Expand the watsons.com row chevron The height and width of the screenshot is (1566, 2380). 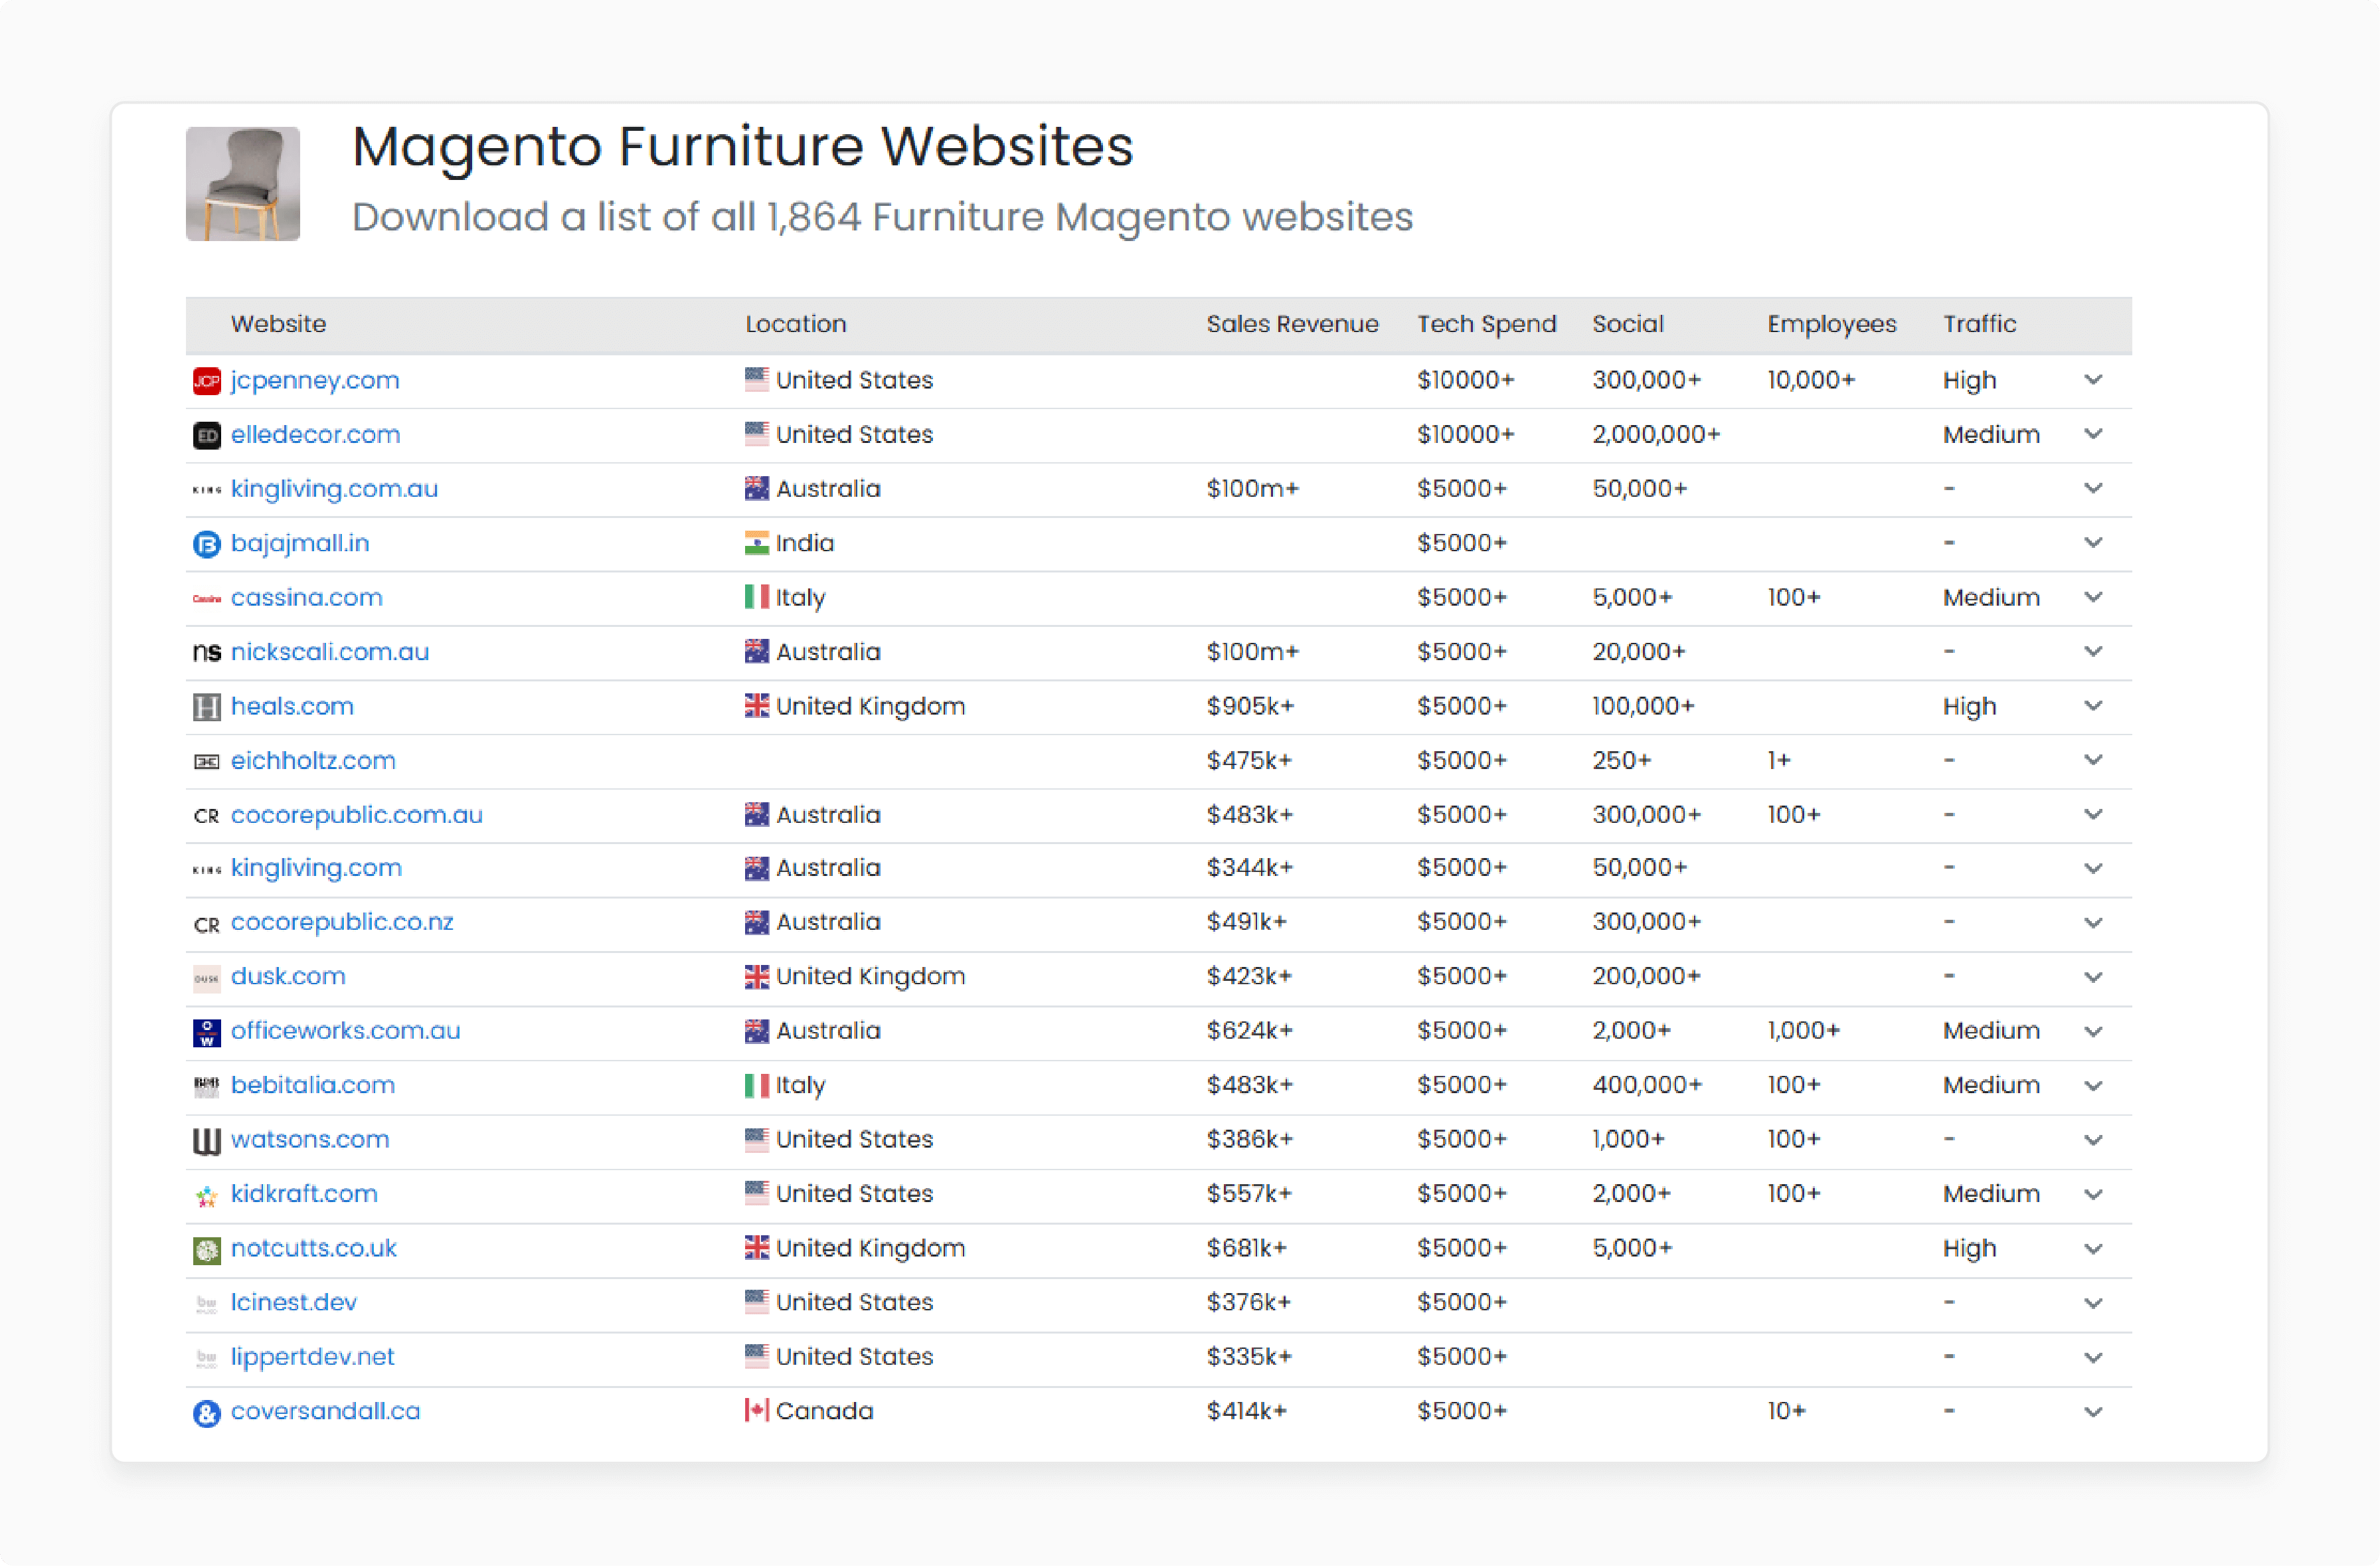2092,1140
